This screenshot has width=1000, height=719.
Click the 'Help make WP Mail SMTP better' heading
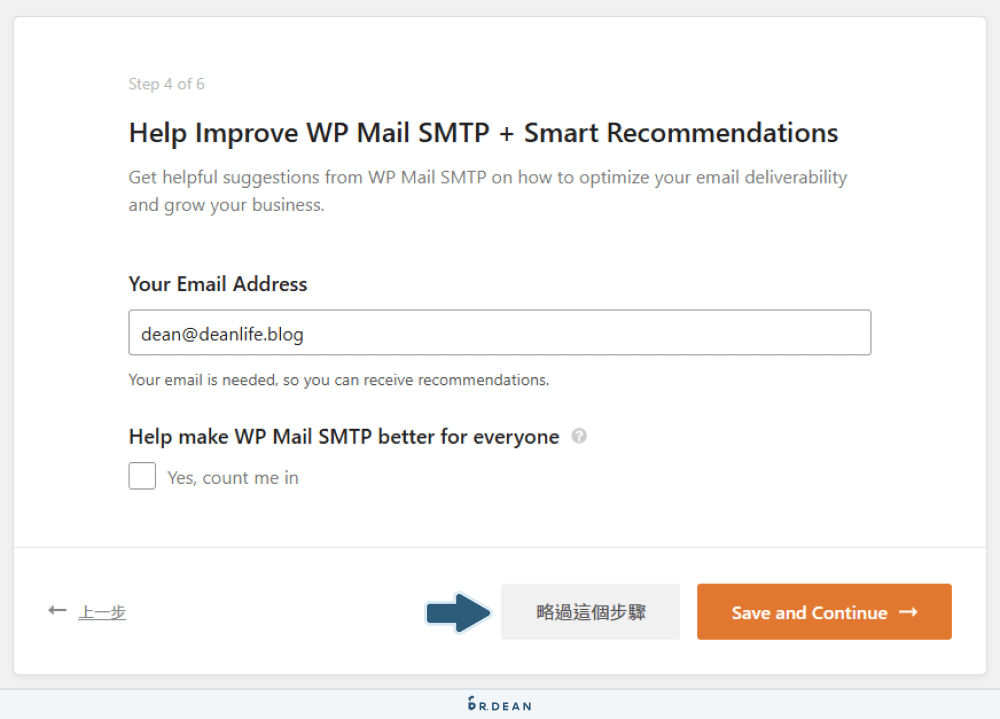pos(343,436)
